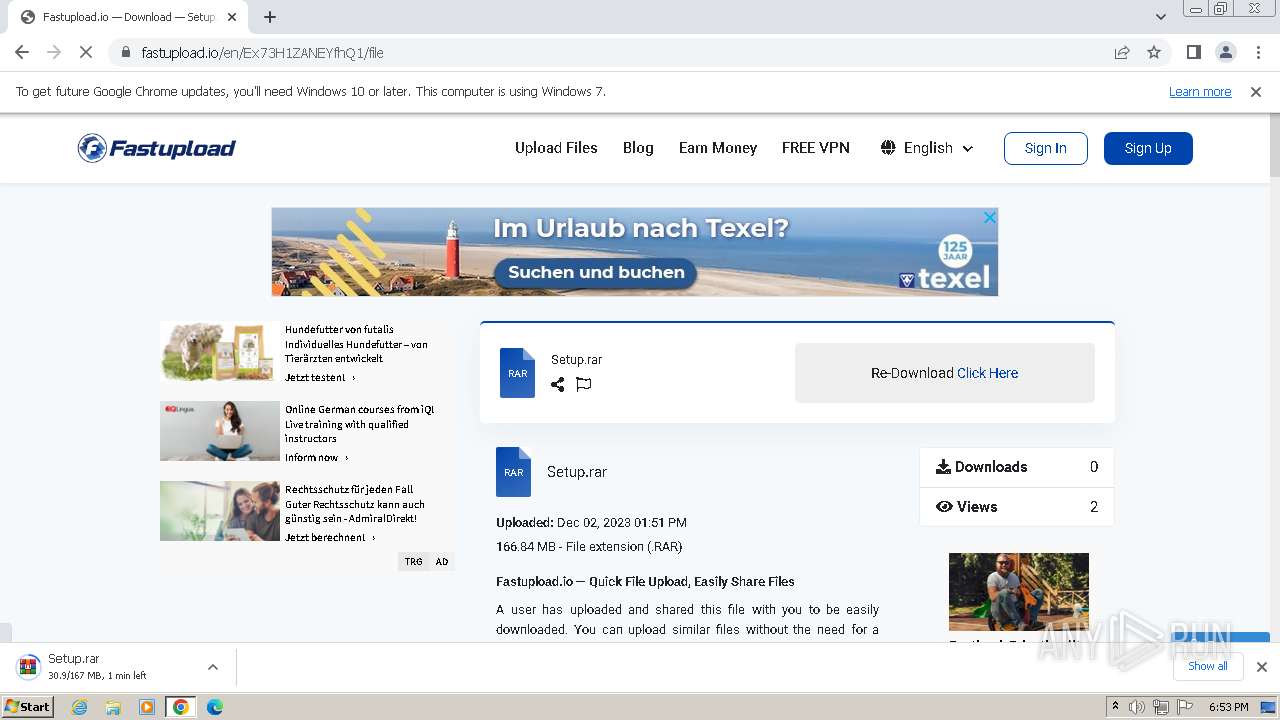
Task: Click the RAR file icon in download card
Action: point(517,373)
